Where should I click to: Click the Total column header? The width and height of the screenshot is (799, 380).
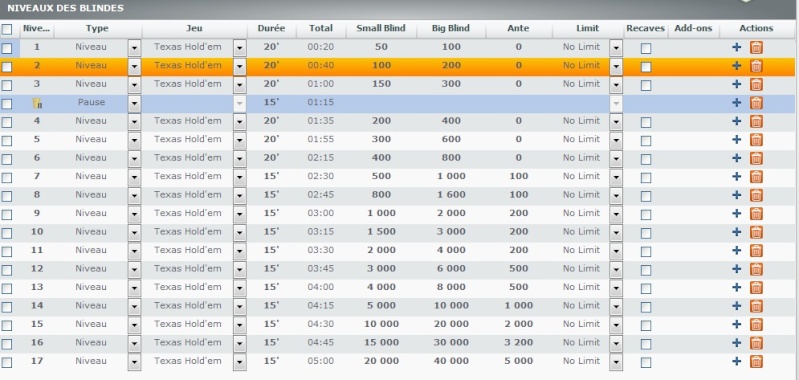[x=321, y=29]
